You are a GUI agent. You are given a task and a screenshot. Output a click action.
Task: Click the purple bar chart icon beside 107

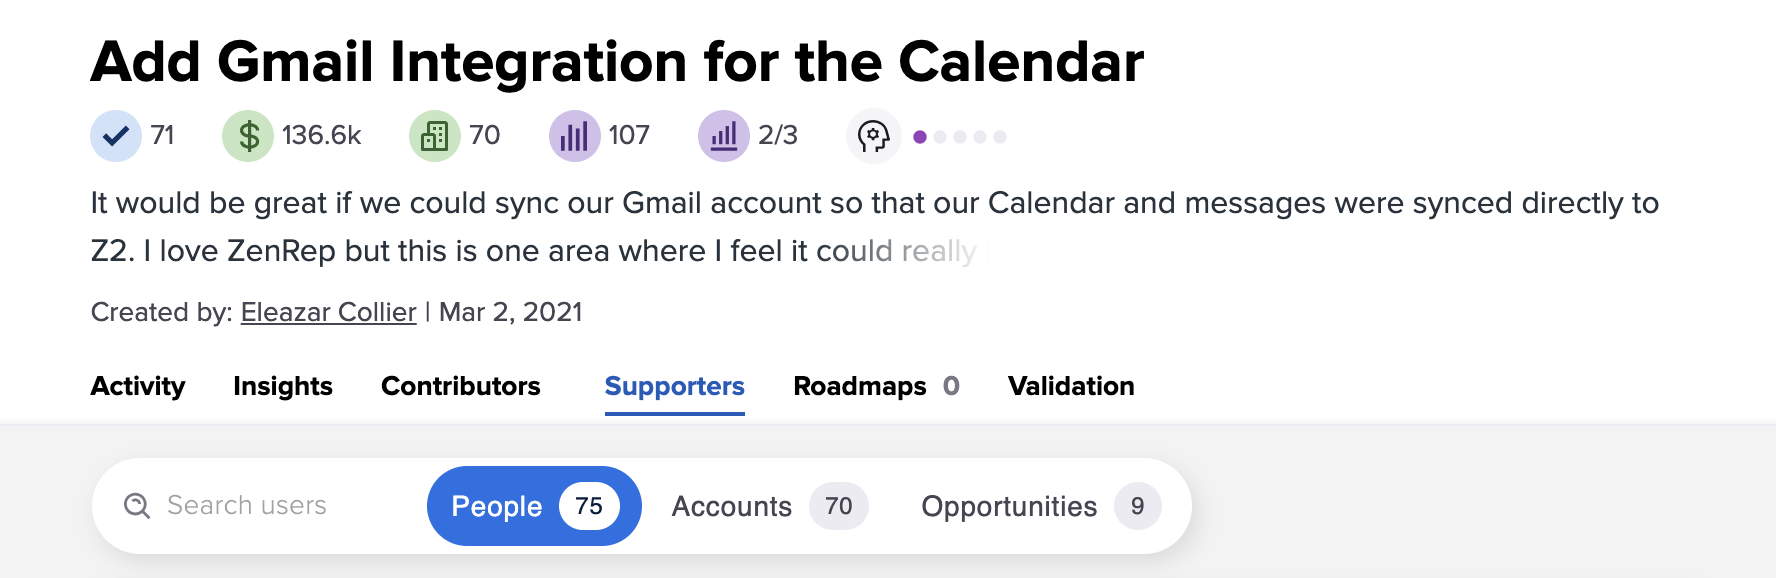coord(574,136)
